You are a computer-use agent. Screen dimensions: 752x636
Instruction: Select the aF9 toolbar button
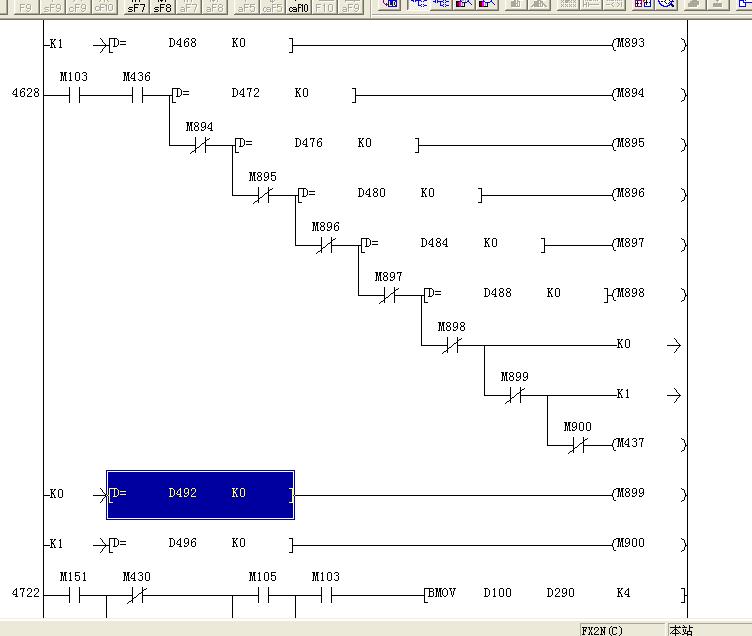(350, 6)
